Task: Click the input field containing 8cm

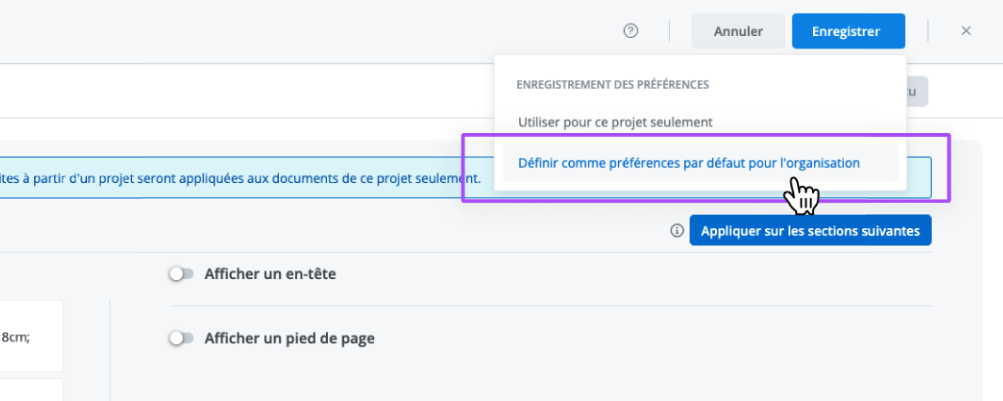Action: (x=30, y=336)
